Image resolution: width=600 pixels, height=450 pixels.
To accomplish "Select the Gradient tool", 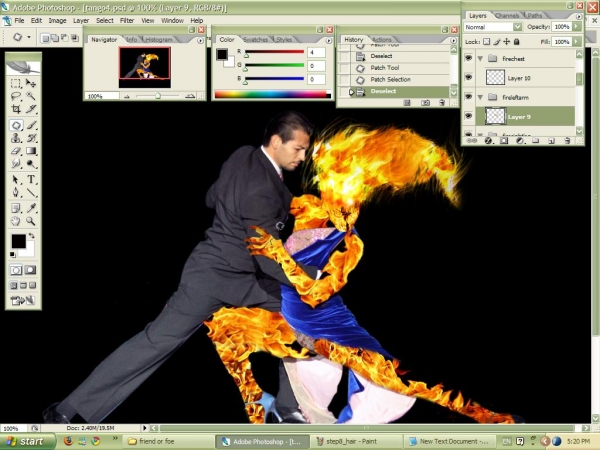I will pyautogui.click(x=31, y=151).
